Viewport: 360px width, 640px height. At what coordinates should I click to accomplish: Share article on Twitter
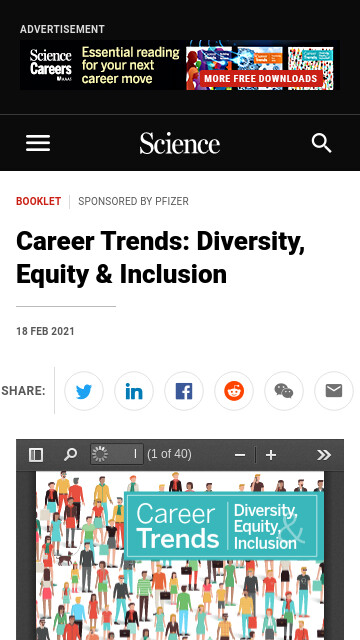[x=84, y=391]
